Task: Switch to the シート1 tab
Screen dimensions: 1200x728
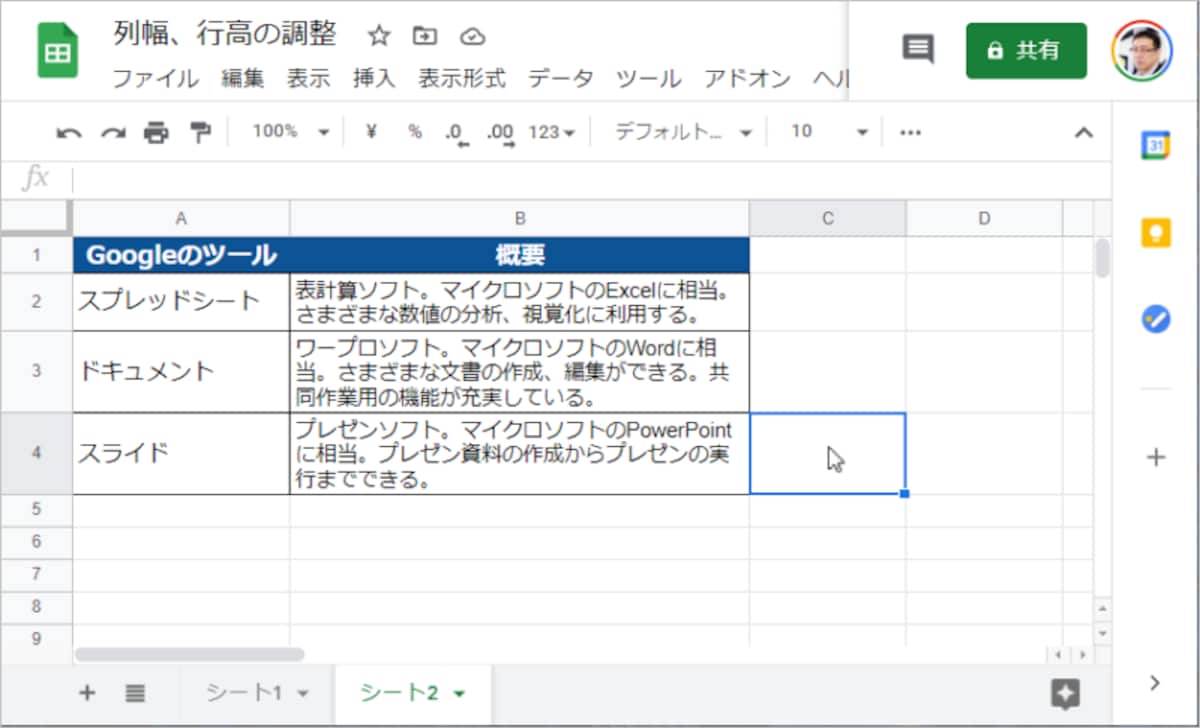Action: (x=244, y=692)
